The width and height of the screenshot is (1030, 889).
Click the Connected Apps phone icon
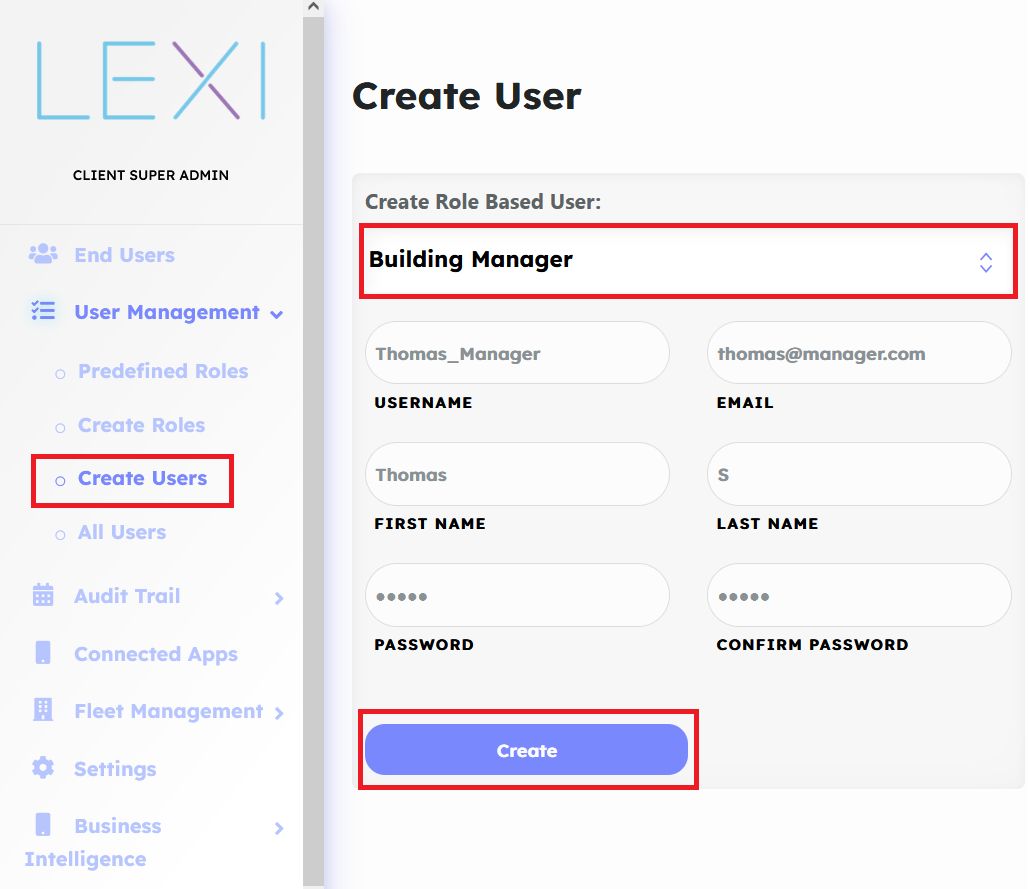pyautogui.click(x=43, y=653)
